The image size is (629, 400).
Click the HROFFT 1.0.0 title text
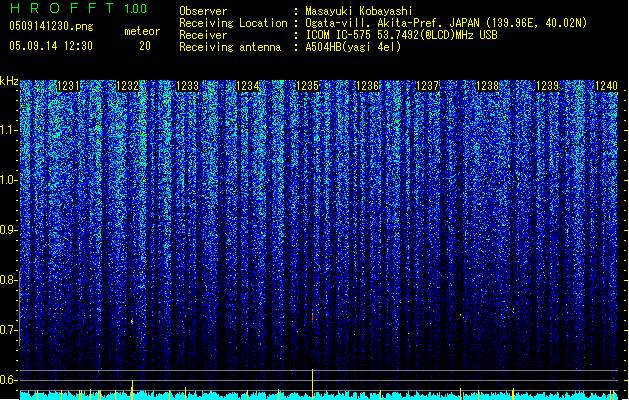[78, 8]
